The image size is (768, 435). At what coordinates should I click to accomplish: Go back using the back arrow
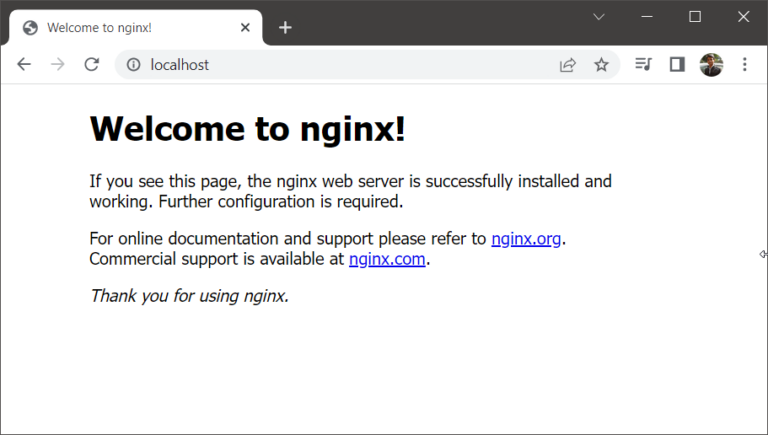[24, 65]
